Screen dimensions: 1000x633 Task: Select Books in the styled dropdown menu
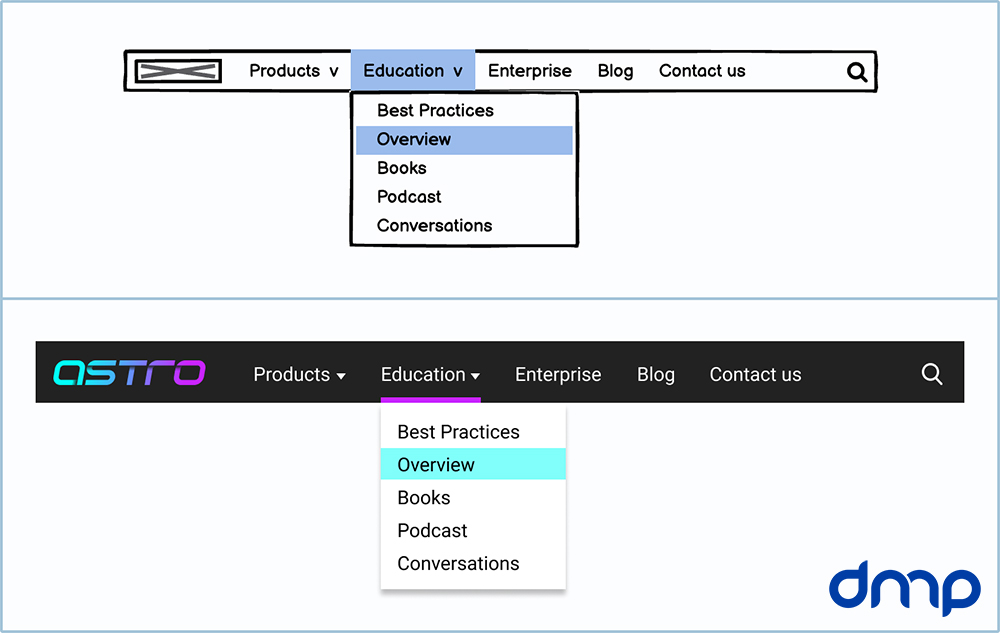tap(424, 498)
